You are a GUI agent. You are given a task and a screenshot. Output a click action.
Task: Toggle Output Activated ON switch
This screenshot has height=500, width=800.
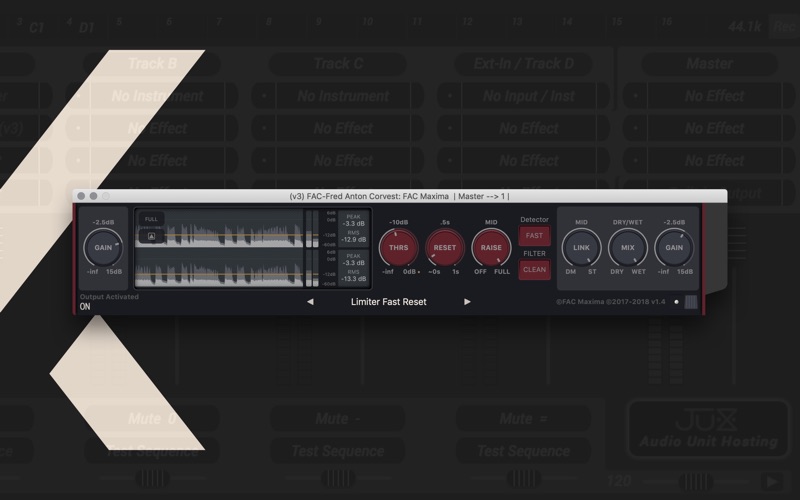85,307
